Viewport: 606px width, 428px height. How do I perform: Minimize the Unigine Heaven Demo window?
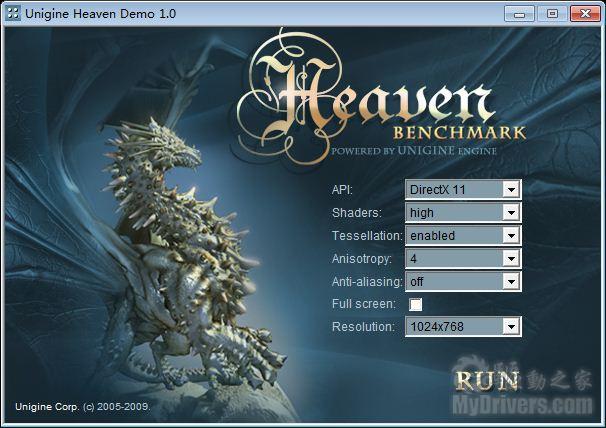[519, 14]
